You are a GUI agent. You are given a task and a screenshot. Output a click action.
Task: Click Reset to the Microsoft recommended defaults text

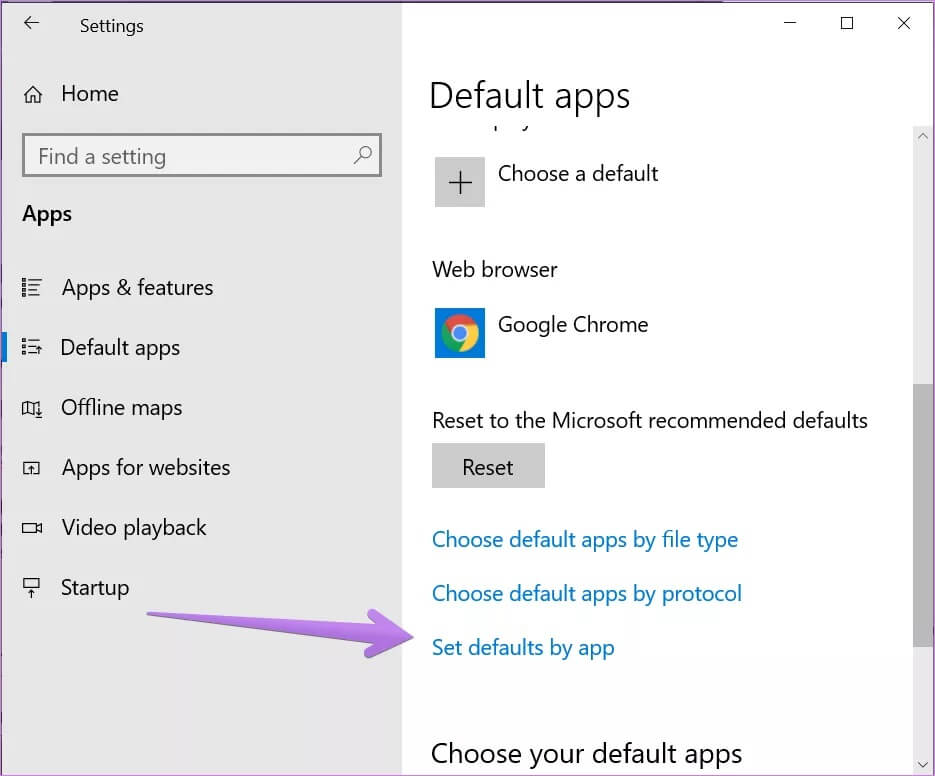(x=650, y=421)
